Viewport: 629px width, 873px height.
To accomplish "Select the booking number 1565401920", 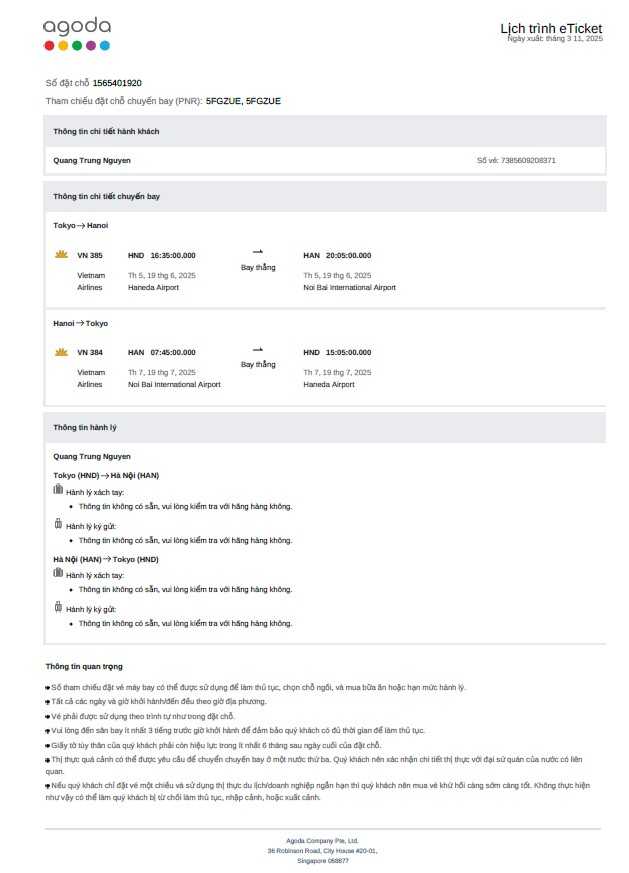I will point(117,83).
